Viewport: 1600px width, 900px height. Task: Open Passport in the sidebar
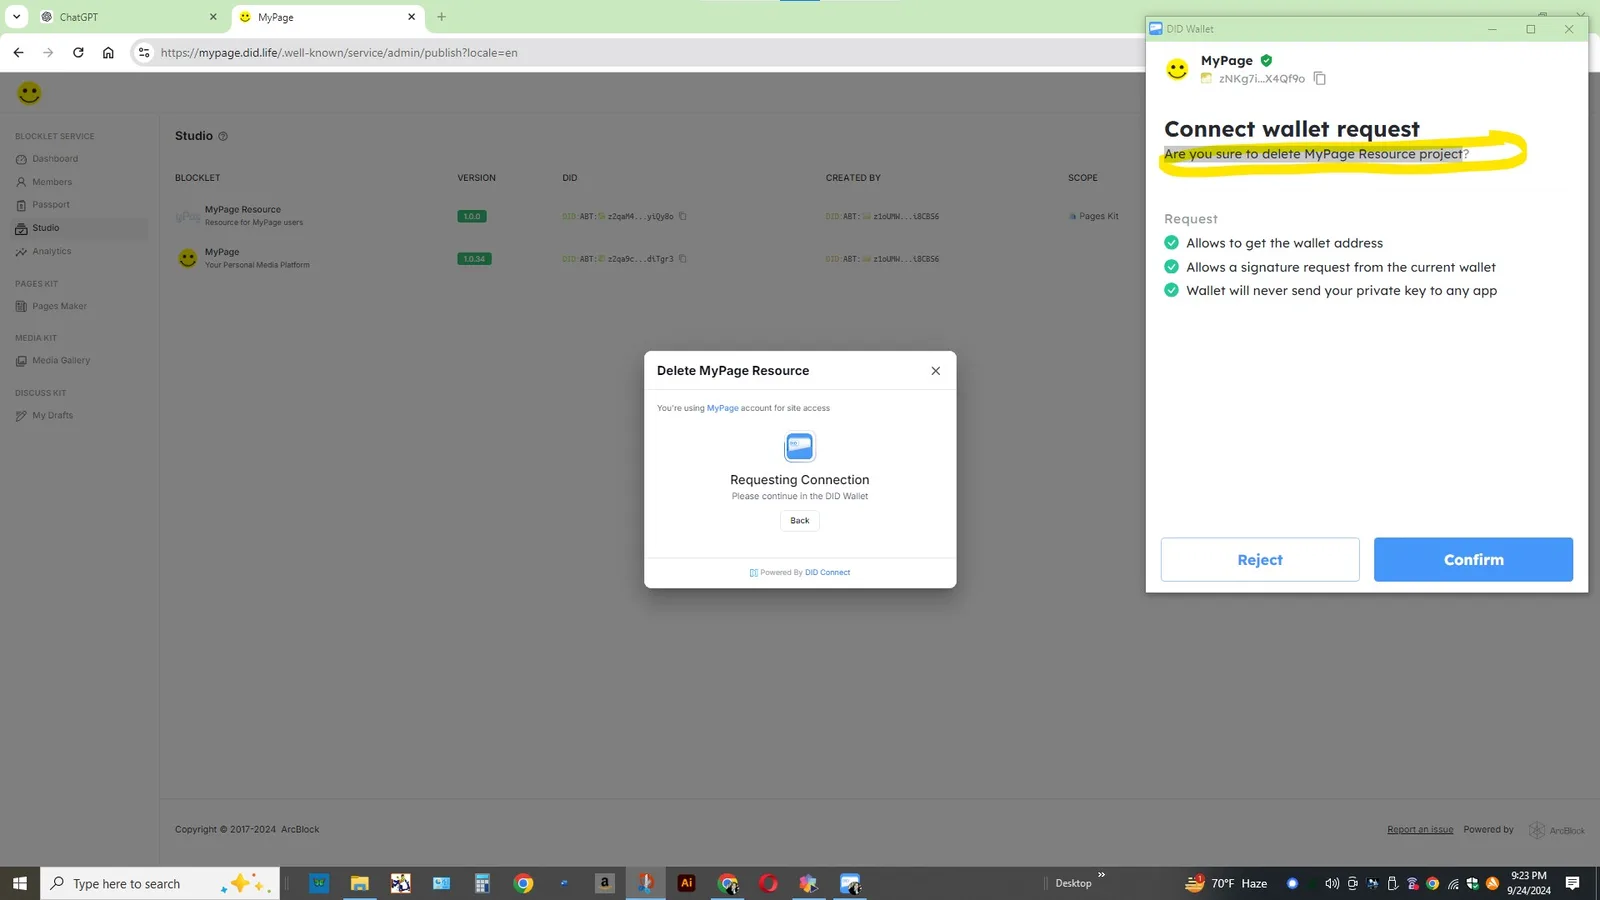(51, 205)
